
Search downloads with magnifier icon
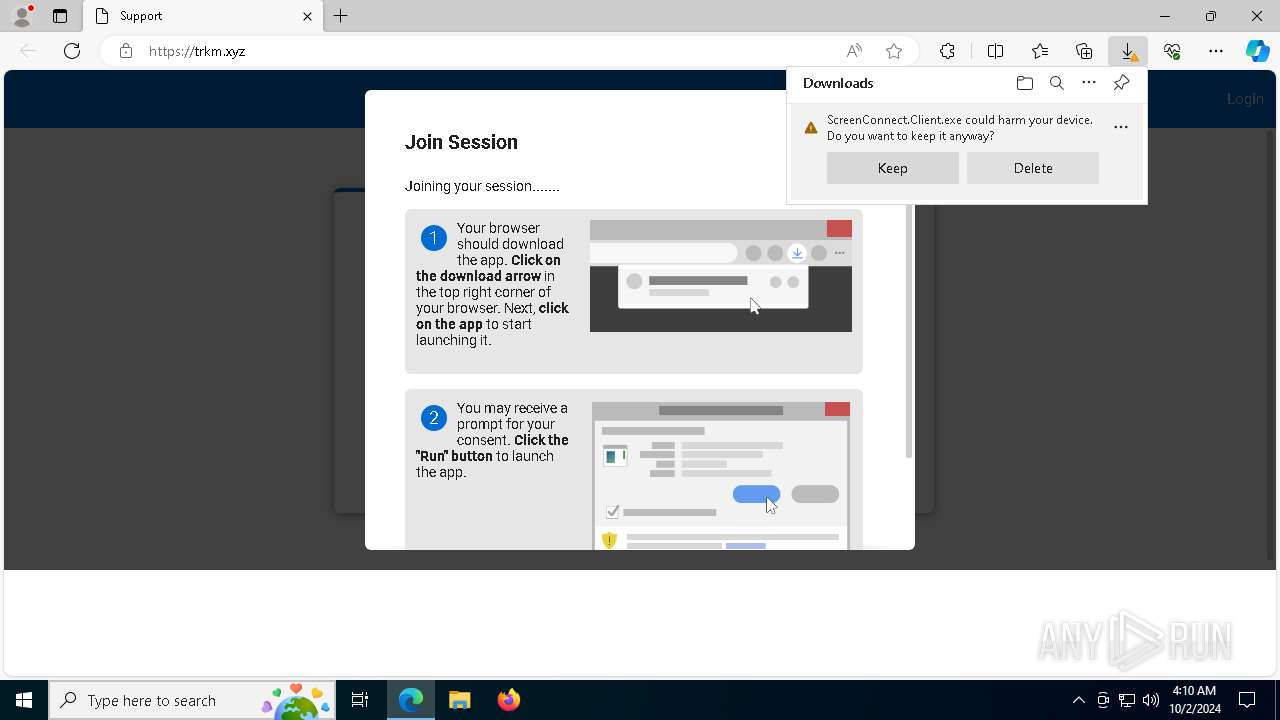(x=1057, y=83)
